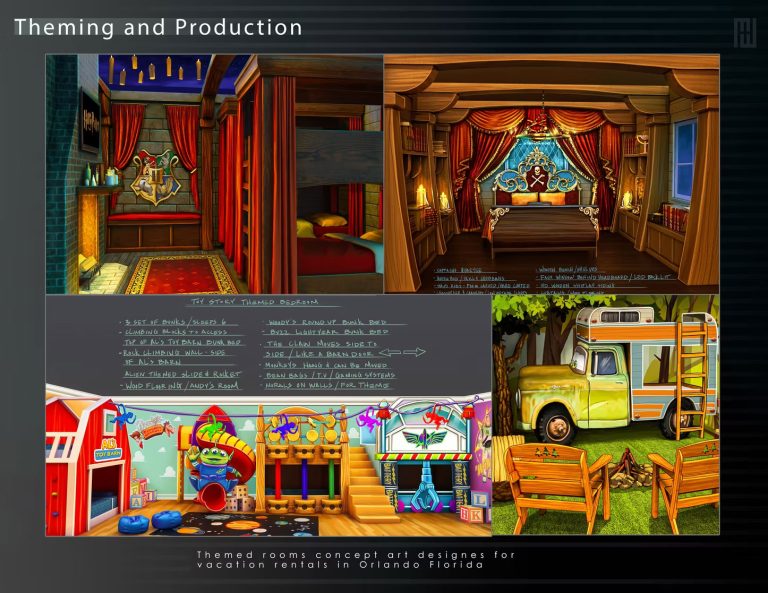
Task: Click the "Theming and Production" title
Action: coord(158,27)
